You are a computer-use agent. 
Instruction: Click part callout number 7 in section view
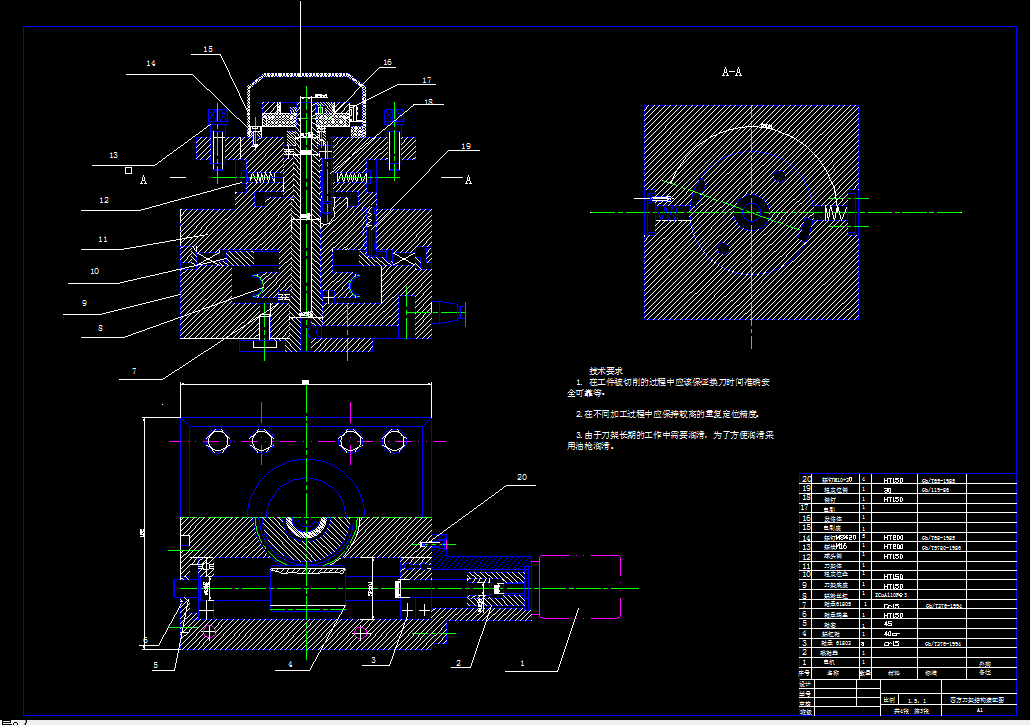(x=134, y=371)
